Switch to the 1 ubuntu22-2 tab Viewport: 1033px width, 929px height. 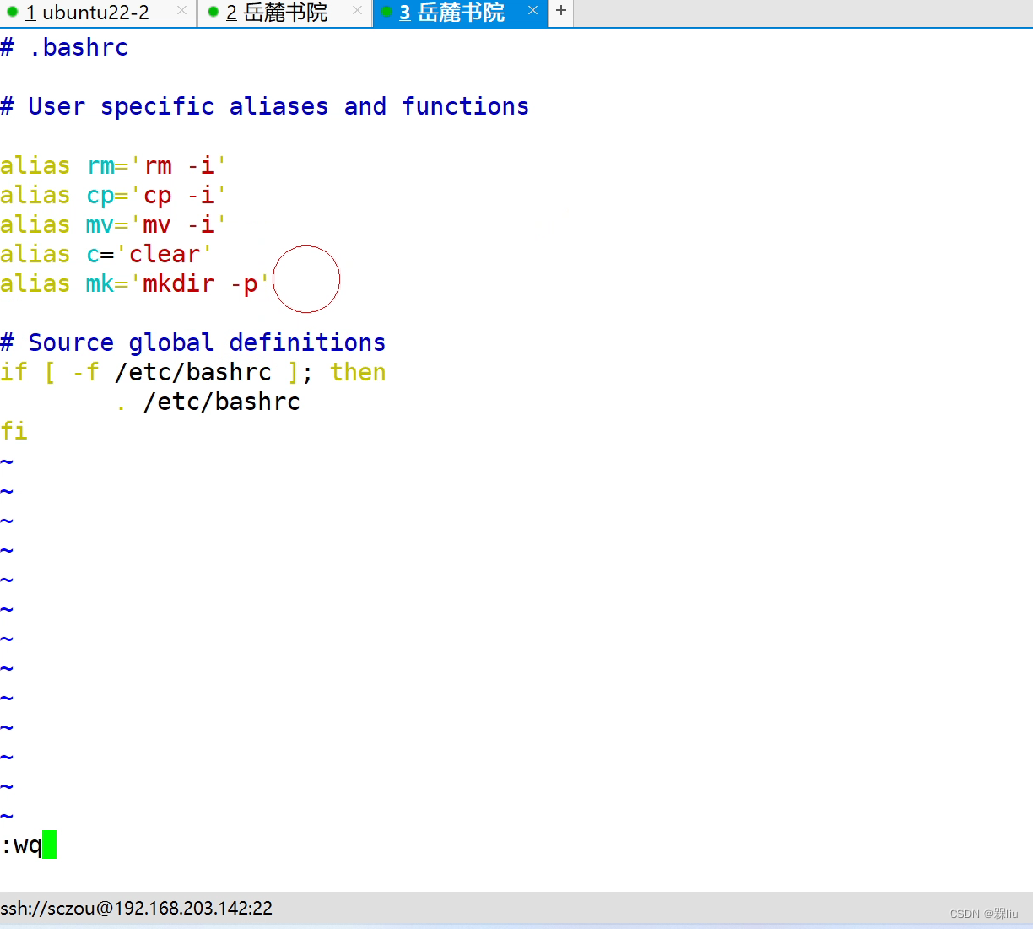pyautogui.click(x=98, y=13)
